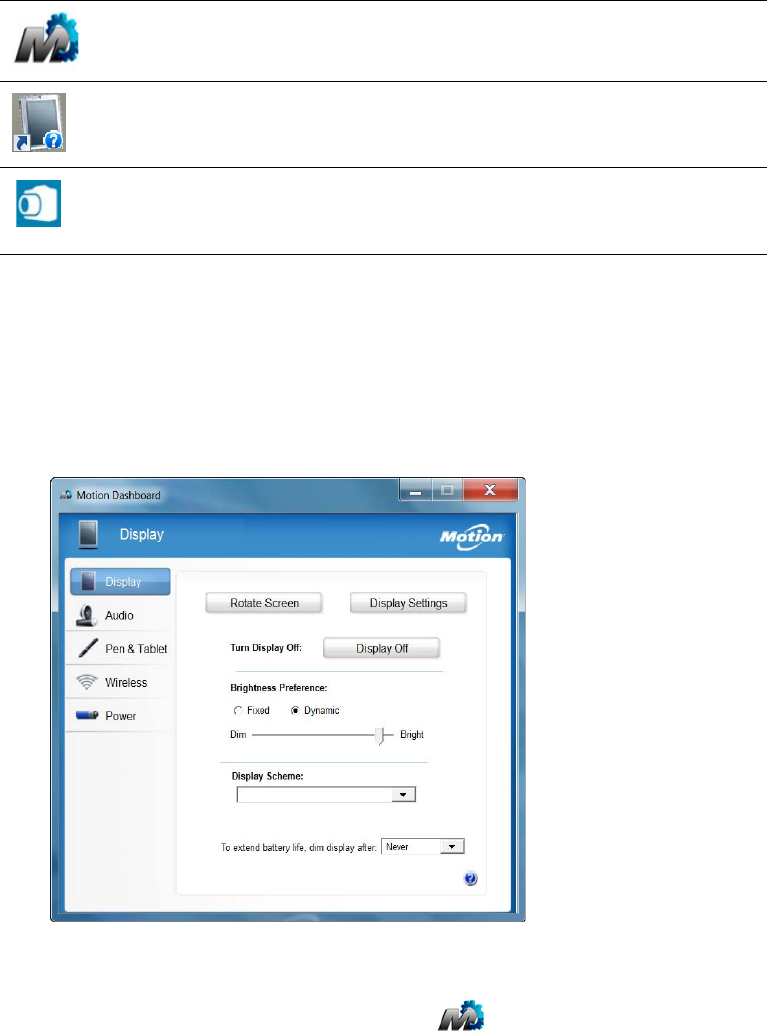
Task: Close the Motion Dashboard window
Action: (490, 490)
